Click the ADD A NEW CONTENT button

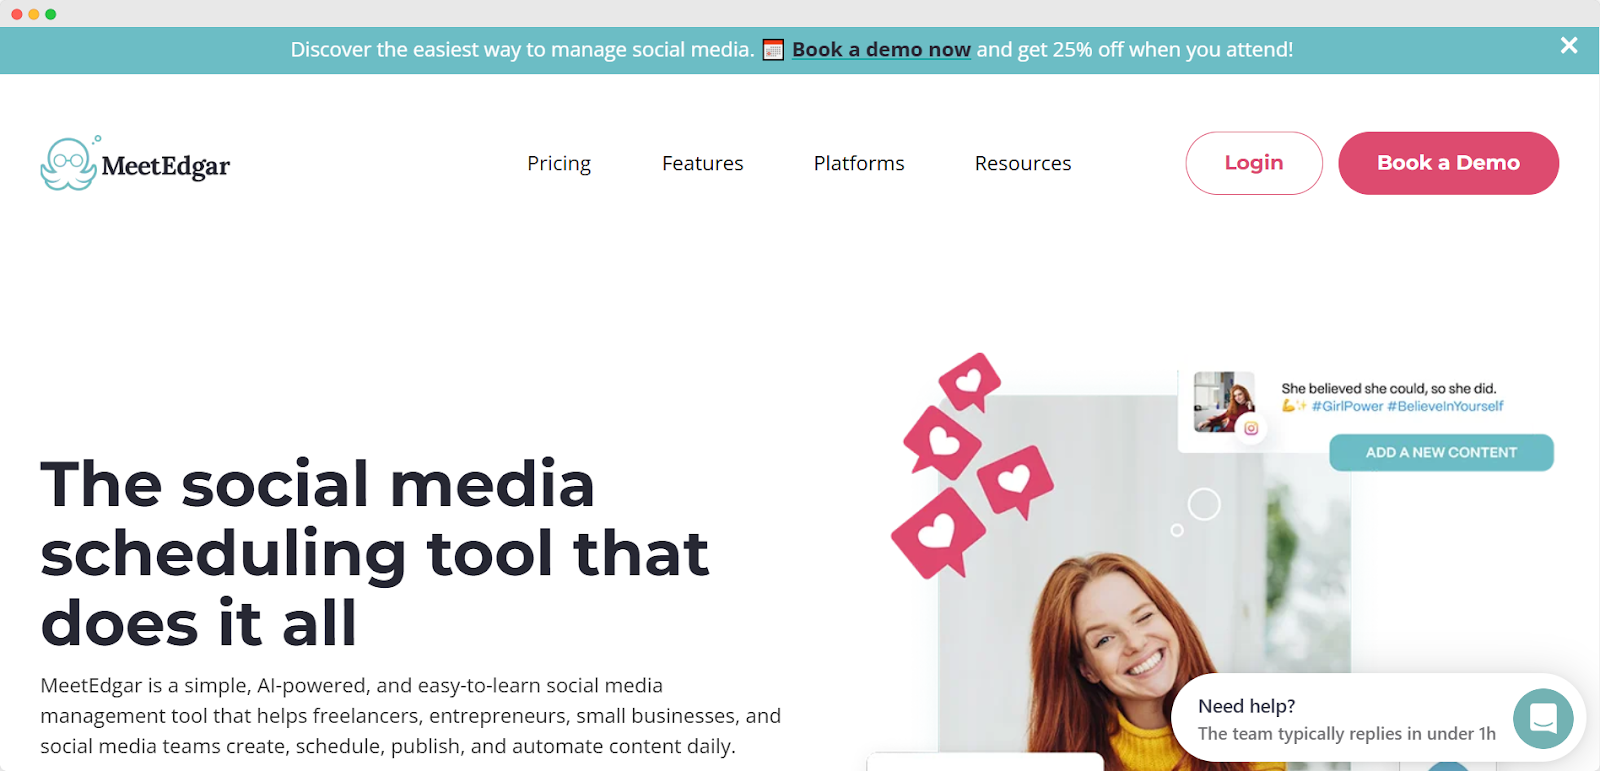click(1441, 452)
